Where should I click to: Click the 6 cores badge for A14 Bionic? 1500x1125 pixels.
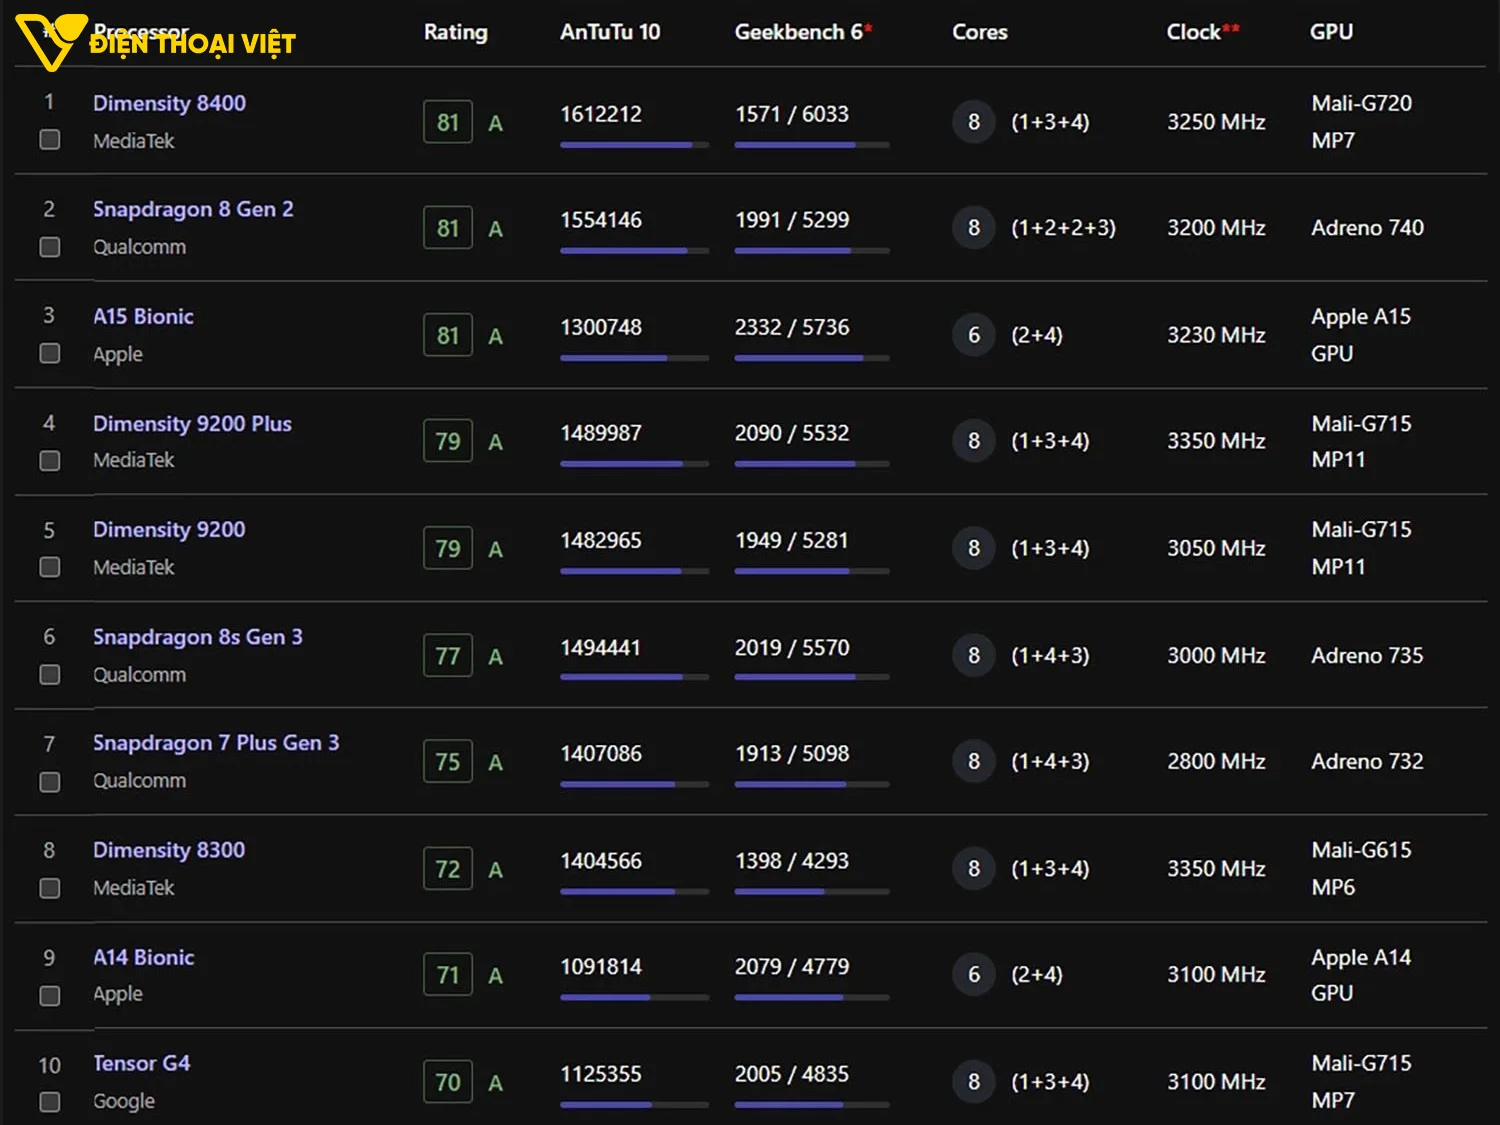point(973,975)
